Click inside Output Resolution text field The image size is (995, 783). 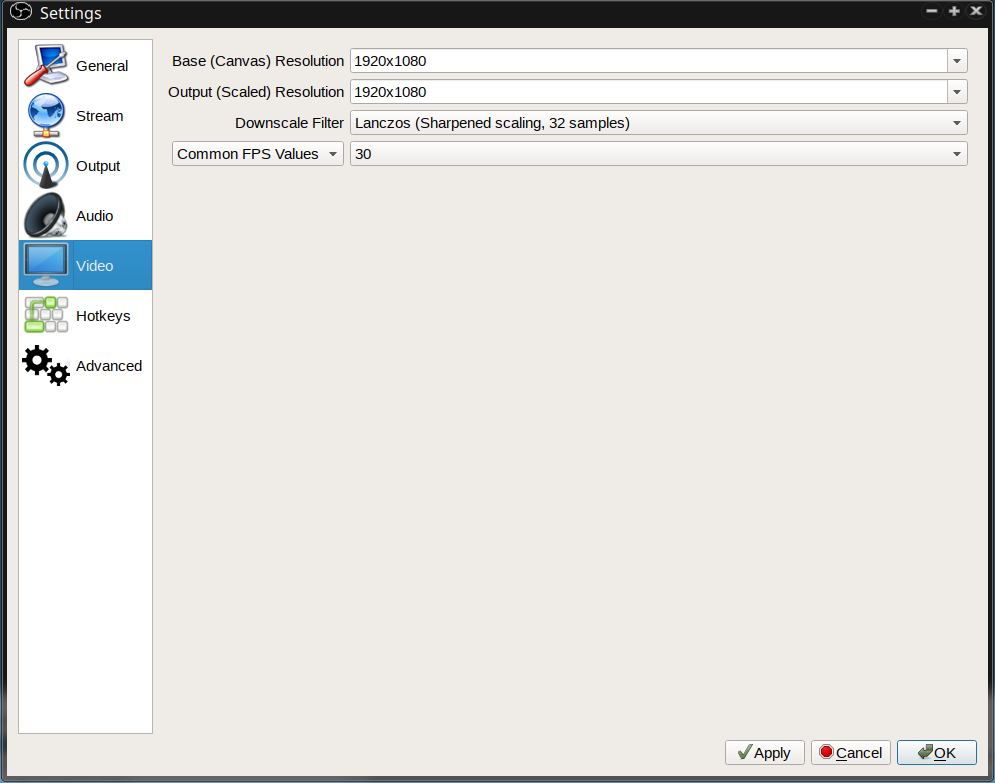[647, 92]
